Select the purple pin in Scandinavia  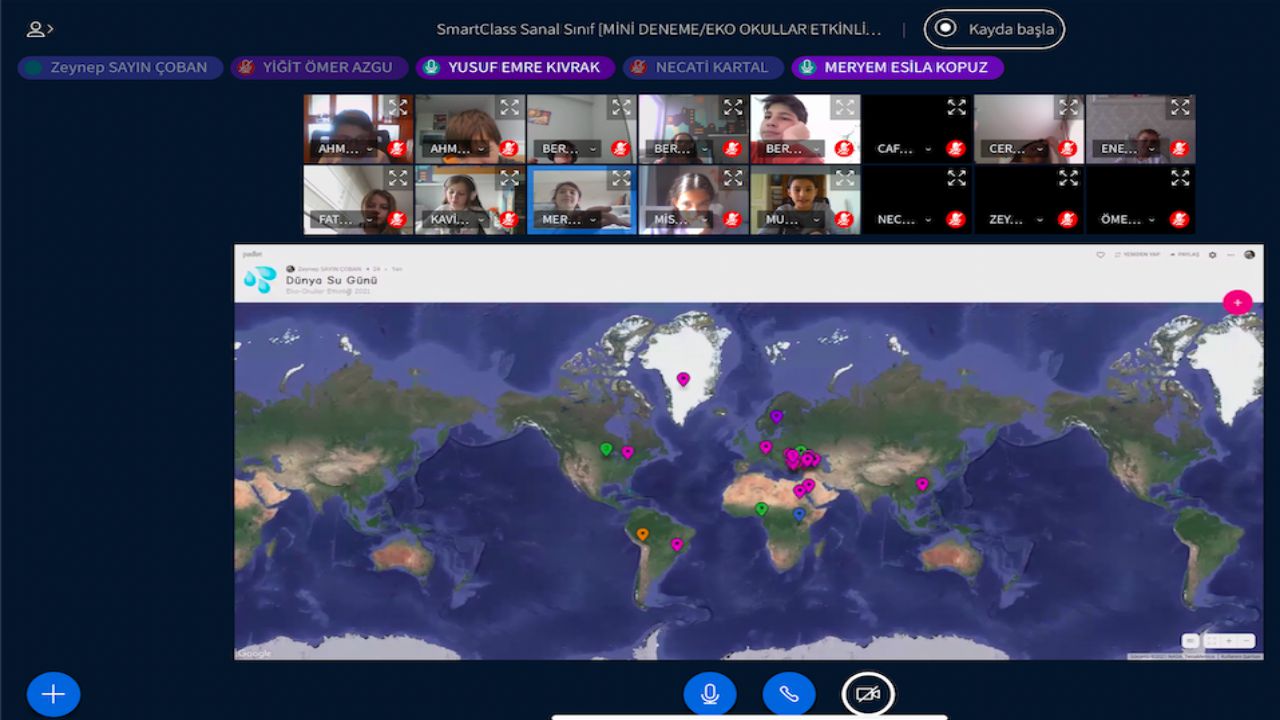776,416
